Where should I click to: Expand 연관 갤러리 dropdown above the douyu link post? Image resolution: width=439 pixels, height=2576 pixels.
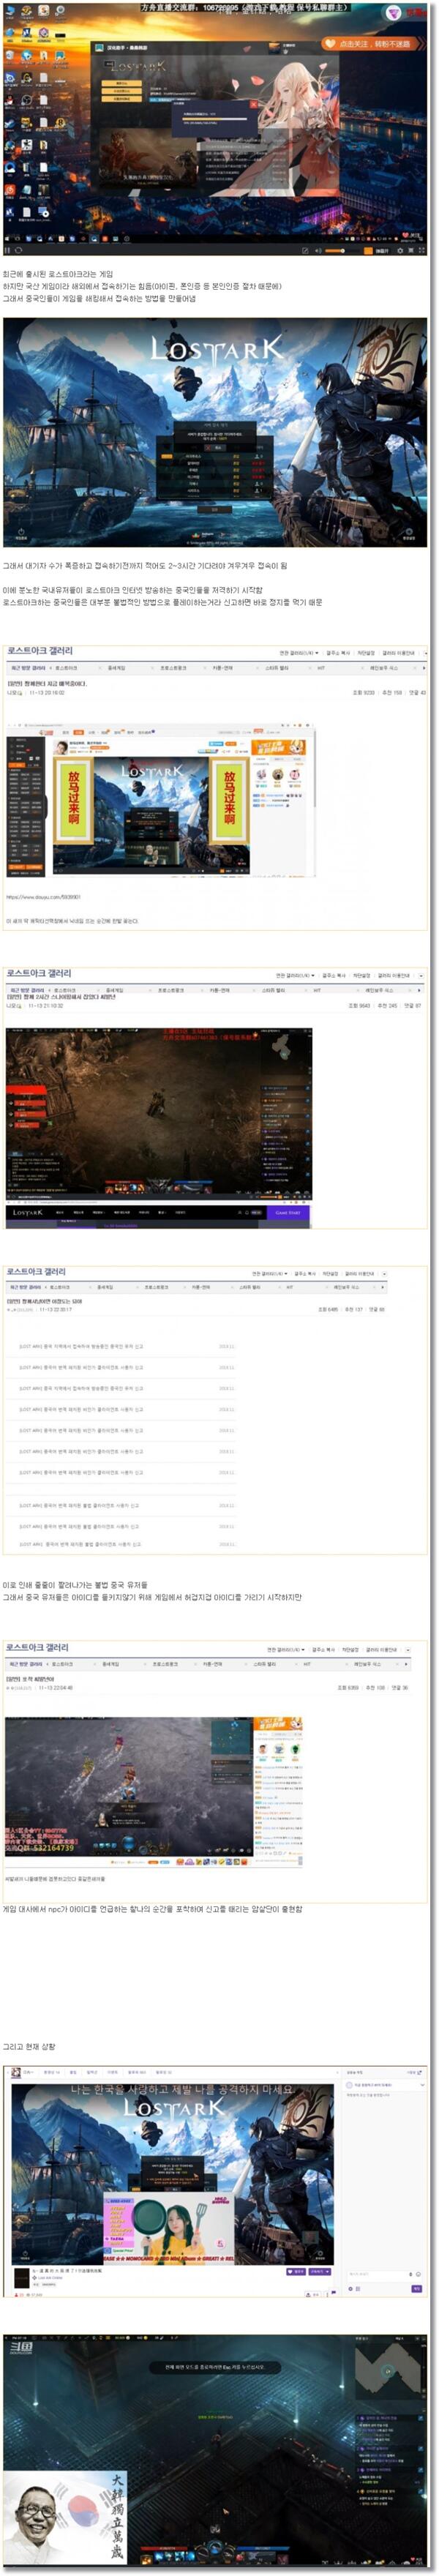point(299,653)
